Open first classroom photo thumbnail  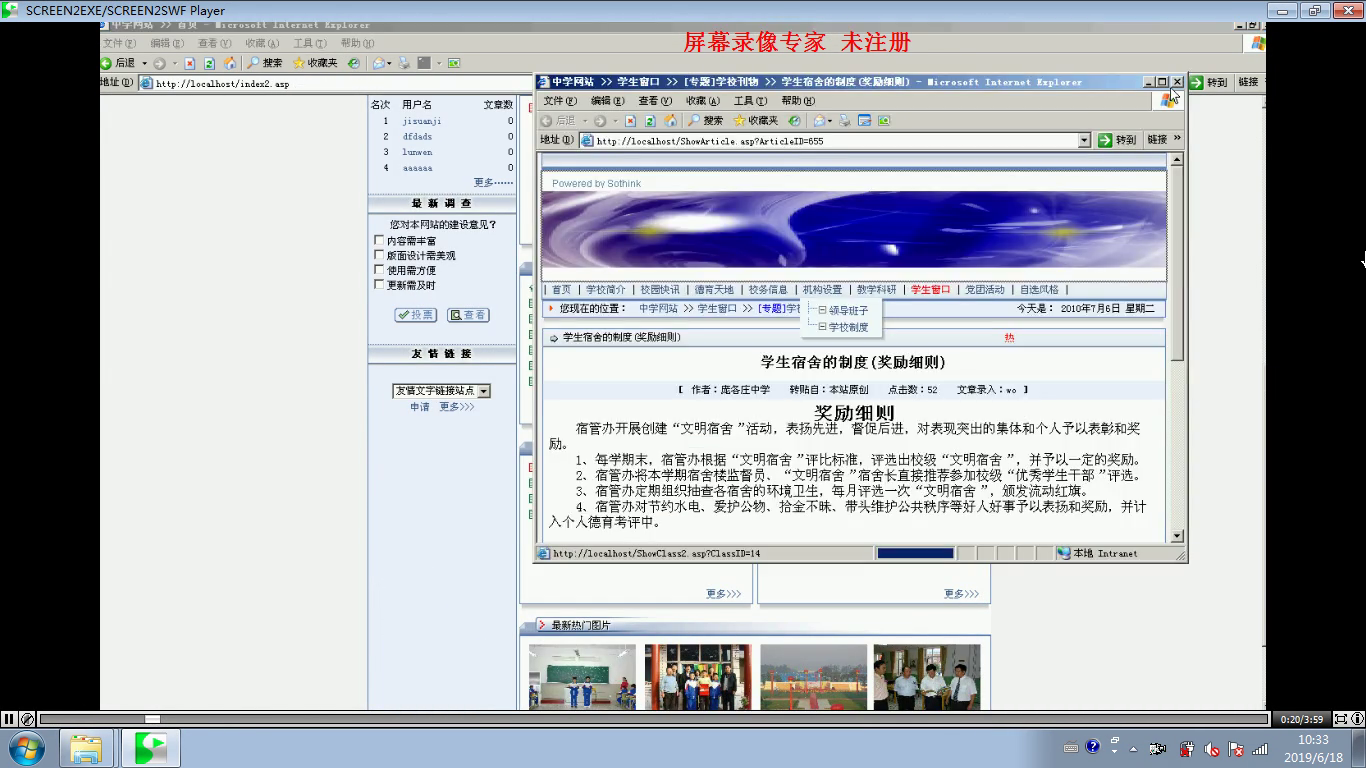click(582, 677)
